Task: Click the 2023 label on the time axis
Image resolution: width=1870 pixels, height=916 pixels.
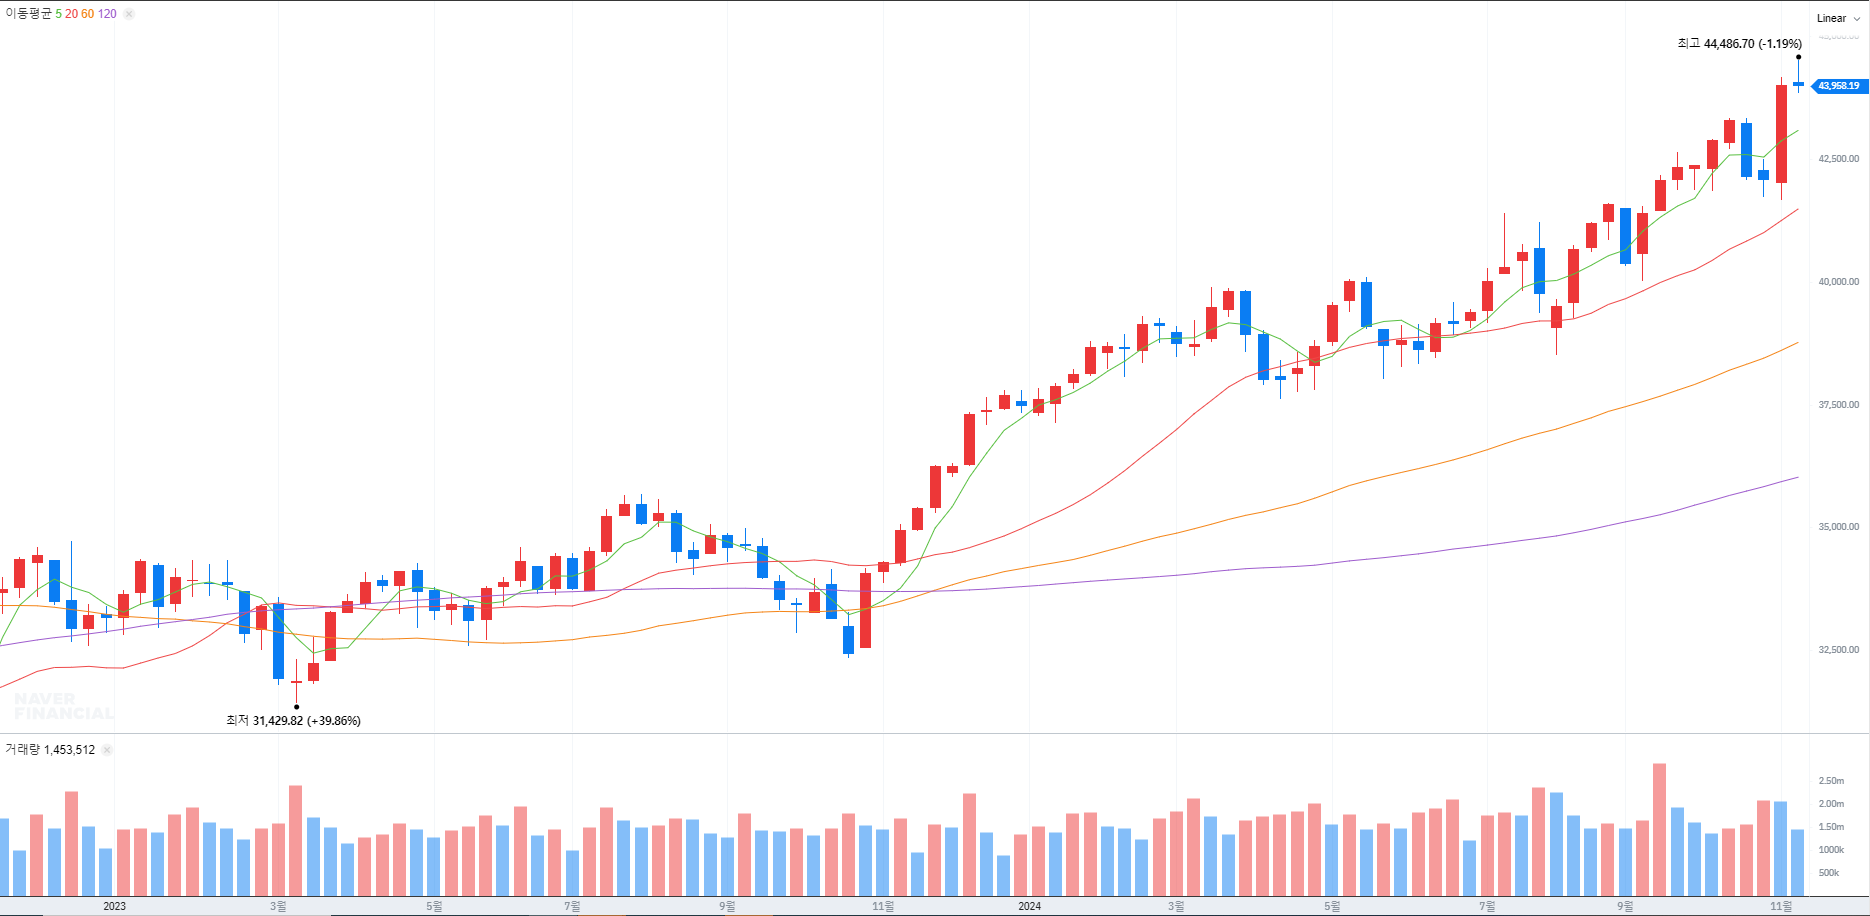Action: 115,906
